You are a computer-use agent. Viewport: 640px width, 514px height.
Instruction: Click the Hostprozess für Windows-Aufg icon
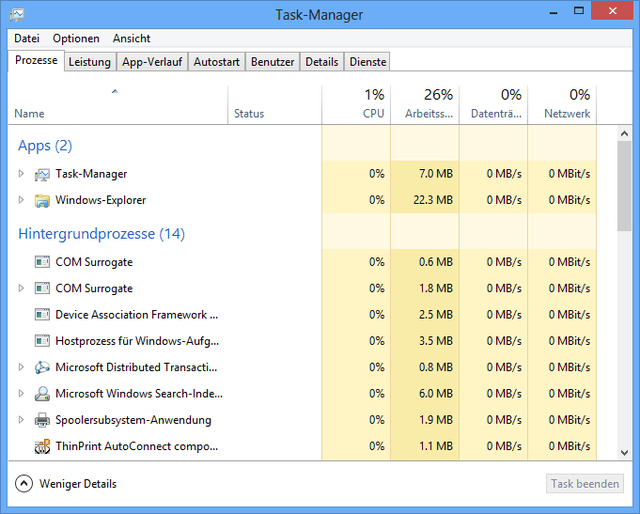click(x=42, y=341)
